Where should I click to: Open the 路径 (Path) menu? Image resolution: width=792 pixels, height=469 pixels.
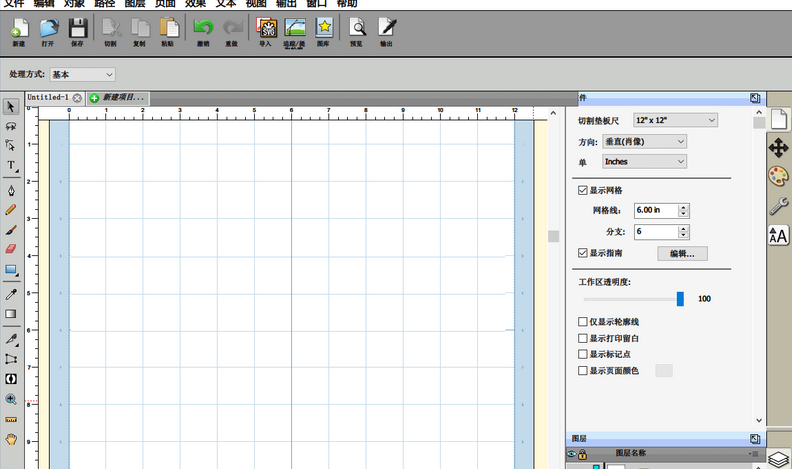105,4
